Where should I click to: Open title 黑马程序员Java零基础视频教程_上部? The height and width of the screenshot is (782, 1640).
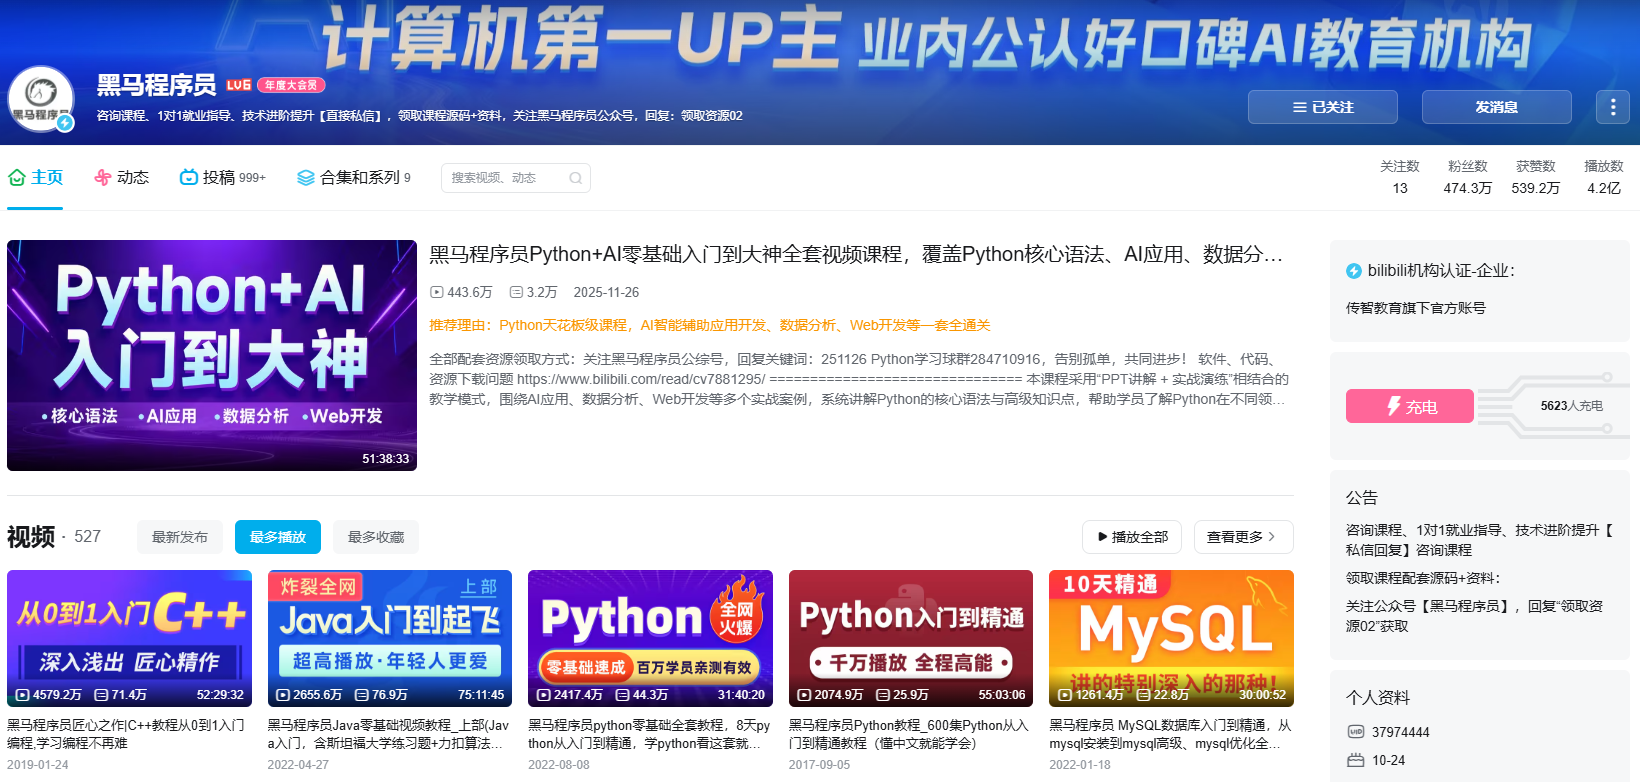(388, 734)
